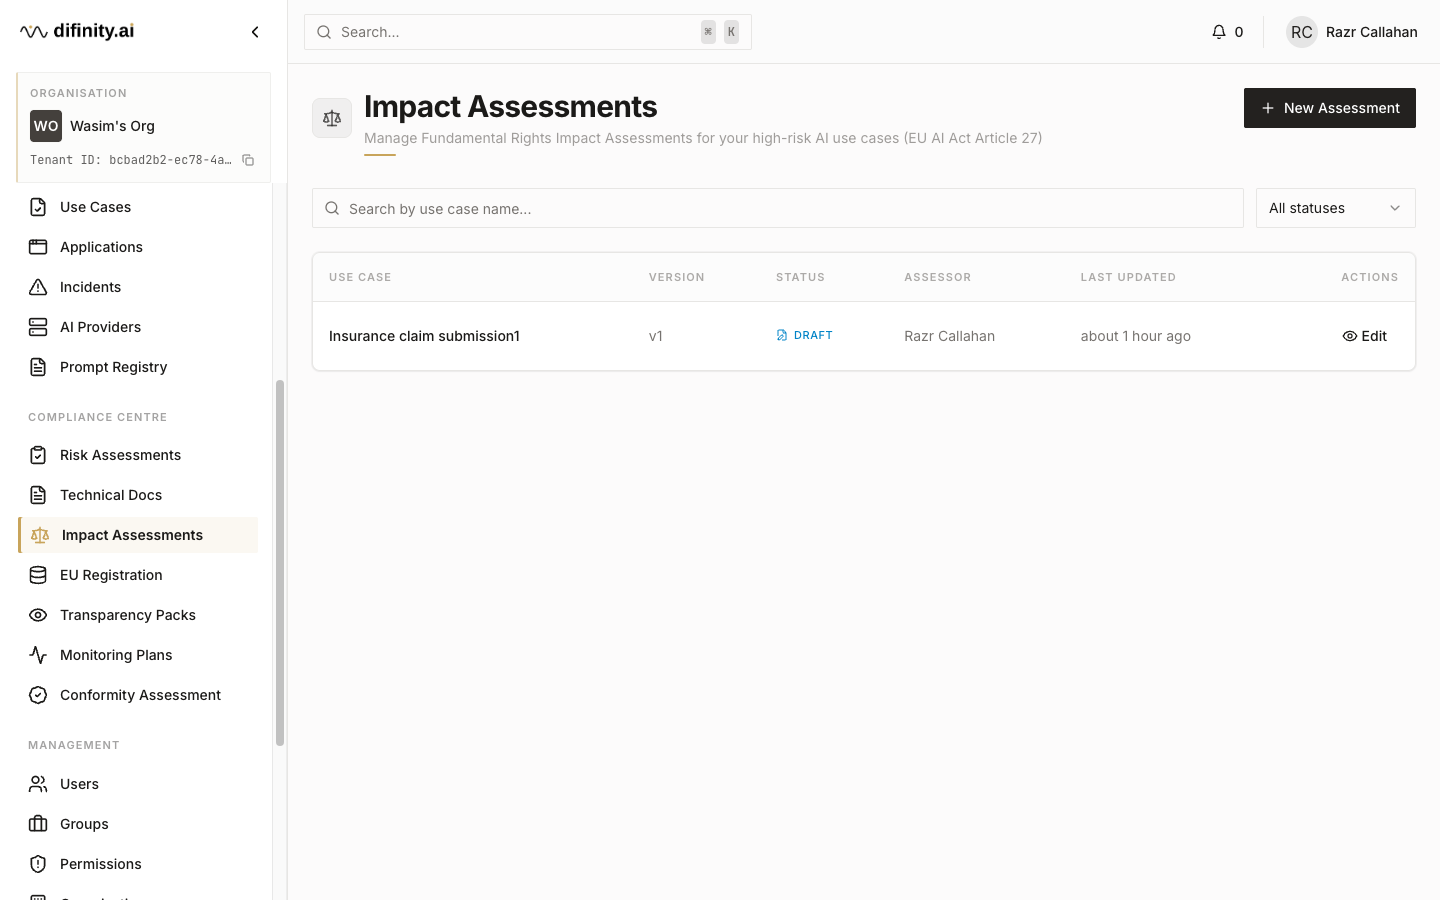The height and width of the screenshot is (900, 1440).
Task: Click the Transparency Packs eye icon
Action: pos(38,615)
